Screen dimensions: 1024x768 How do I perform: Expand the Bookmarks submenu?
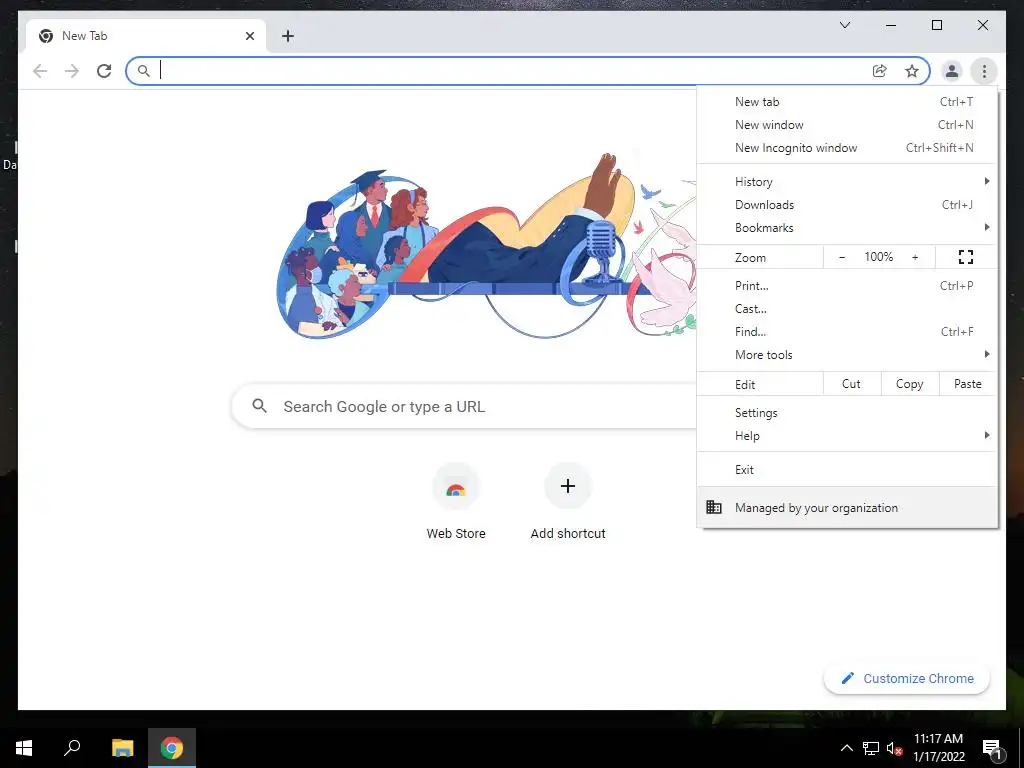click(x=847, y=227)
